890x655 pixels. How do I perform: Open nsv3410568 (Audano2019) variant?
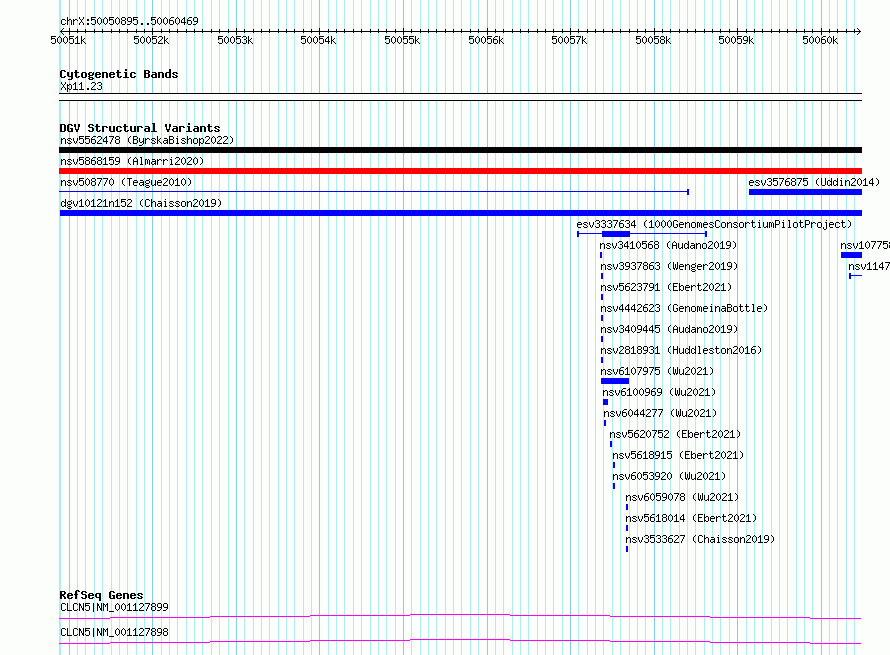tap(668, 245)
